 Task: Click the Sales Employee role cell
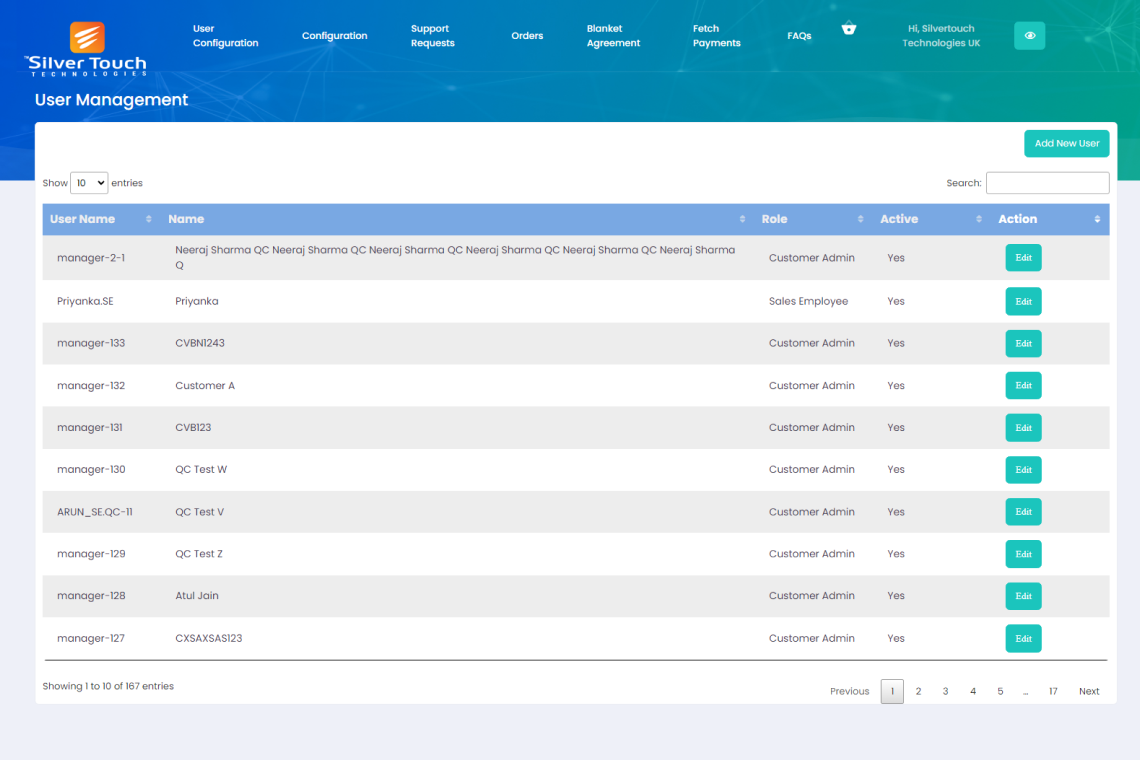tap(808, 301)
